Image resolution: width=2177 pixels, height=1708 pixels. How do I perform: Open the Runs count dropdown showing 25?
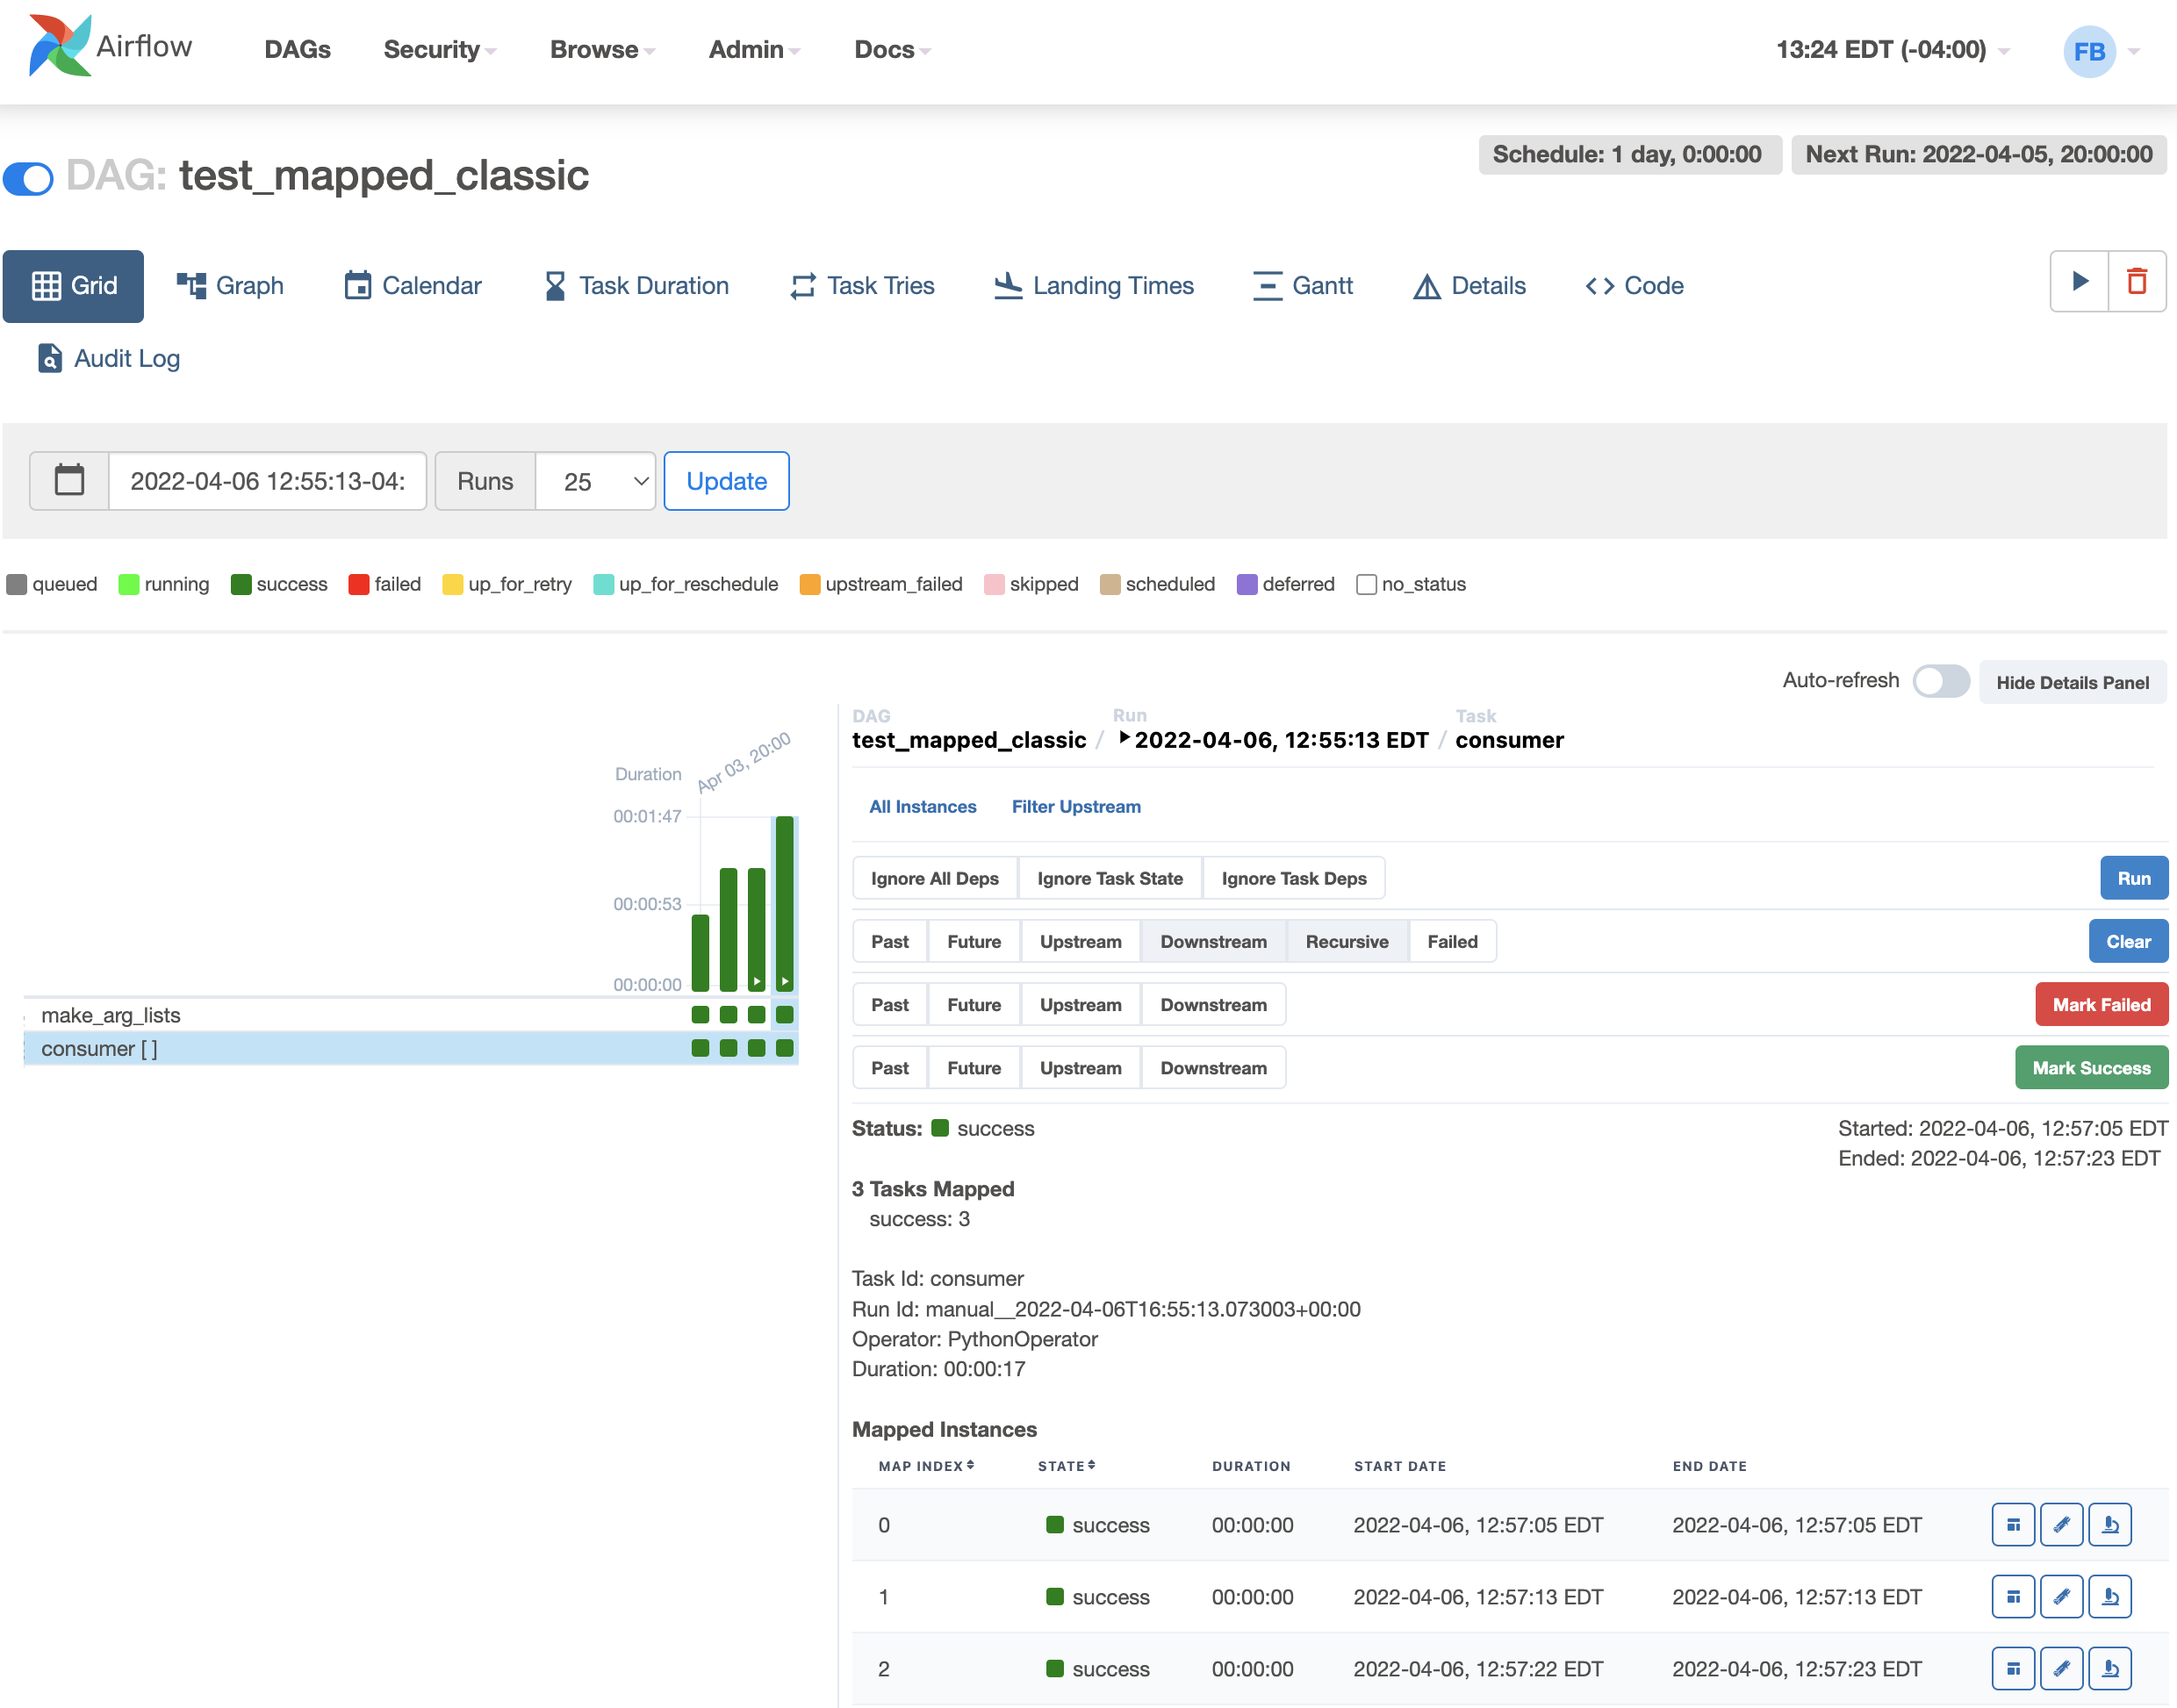pyautogui.click(x=595, y=481)
